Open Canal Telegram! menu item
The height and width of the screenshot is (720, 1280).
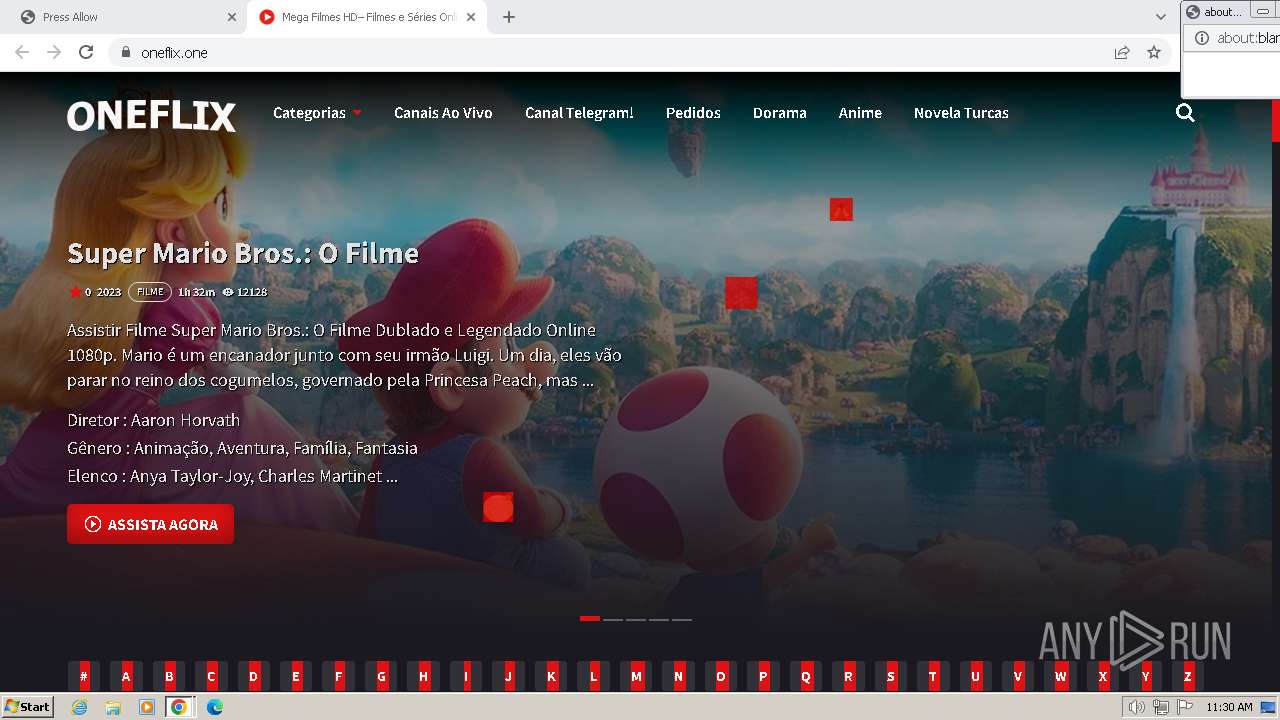click(579, 113)
